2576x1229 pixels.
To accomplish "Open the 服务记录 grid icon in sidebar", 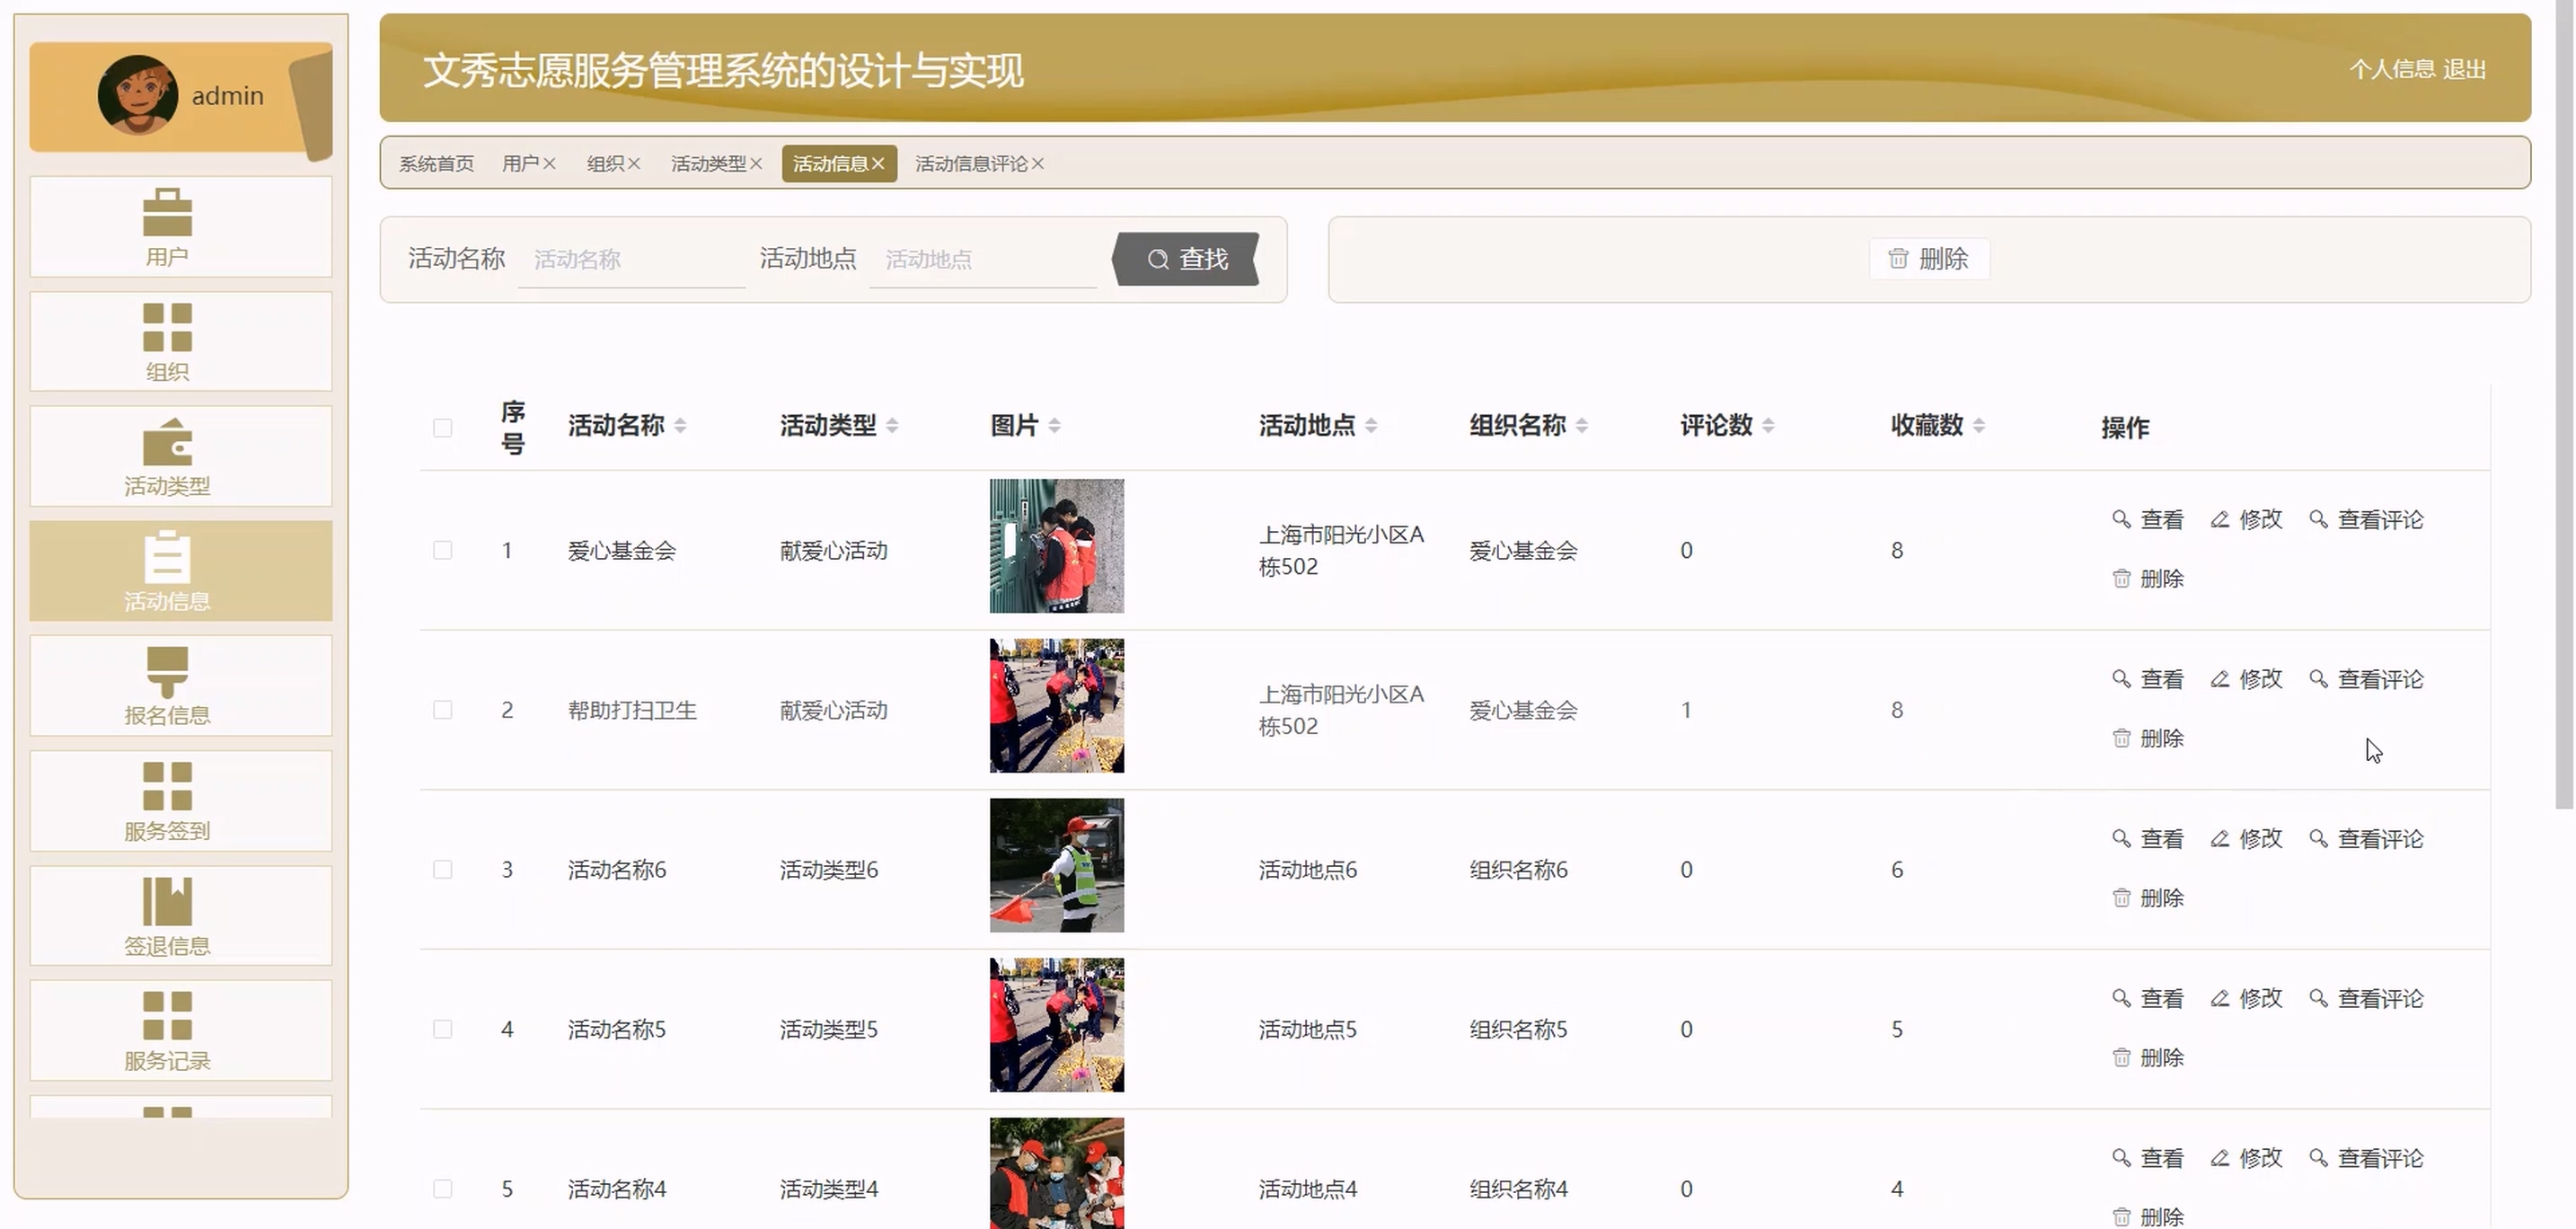I will click(x=167, y=1016).
